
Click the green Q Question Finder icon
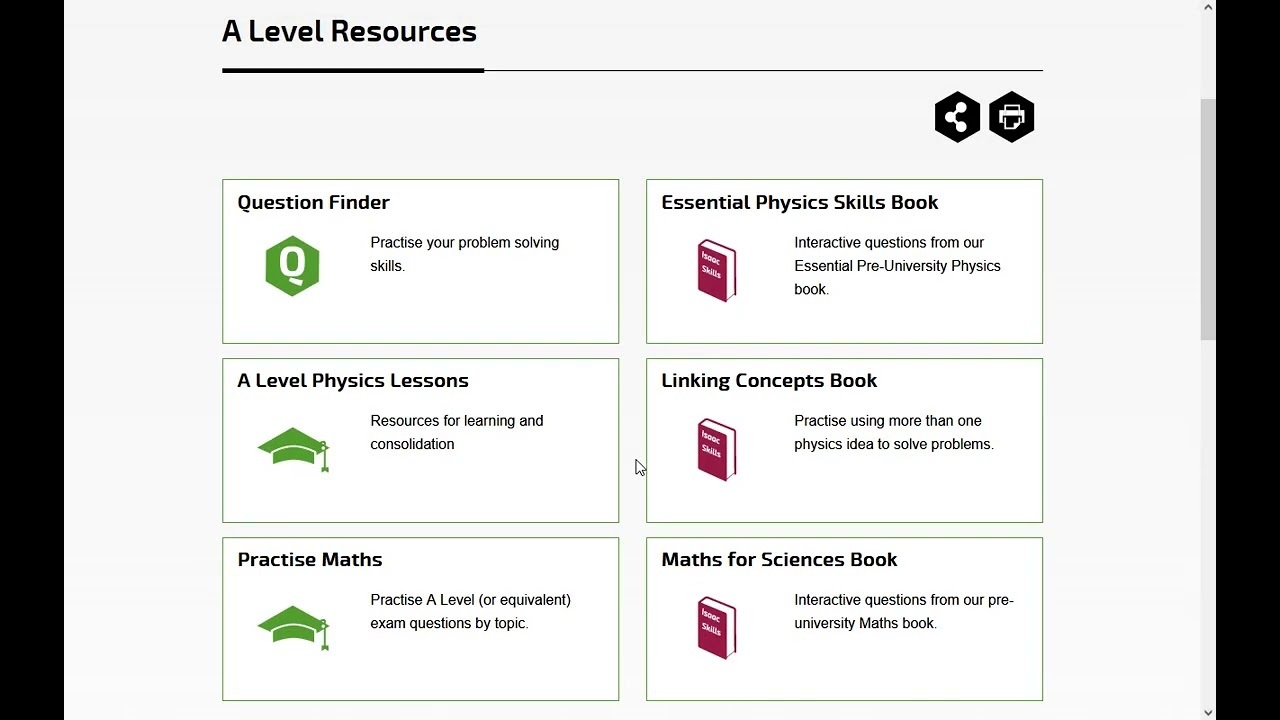point(292,266)
